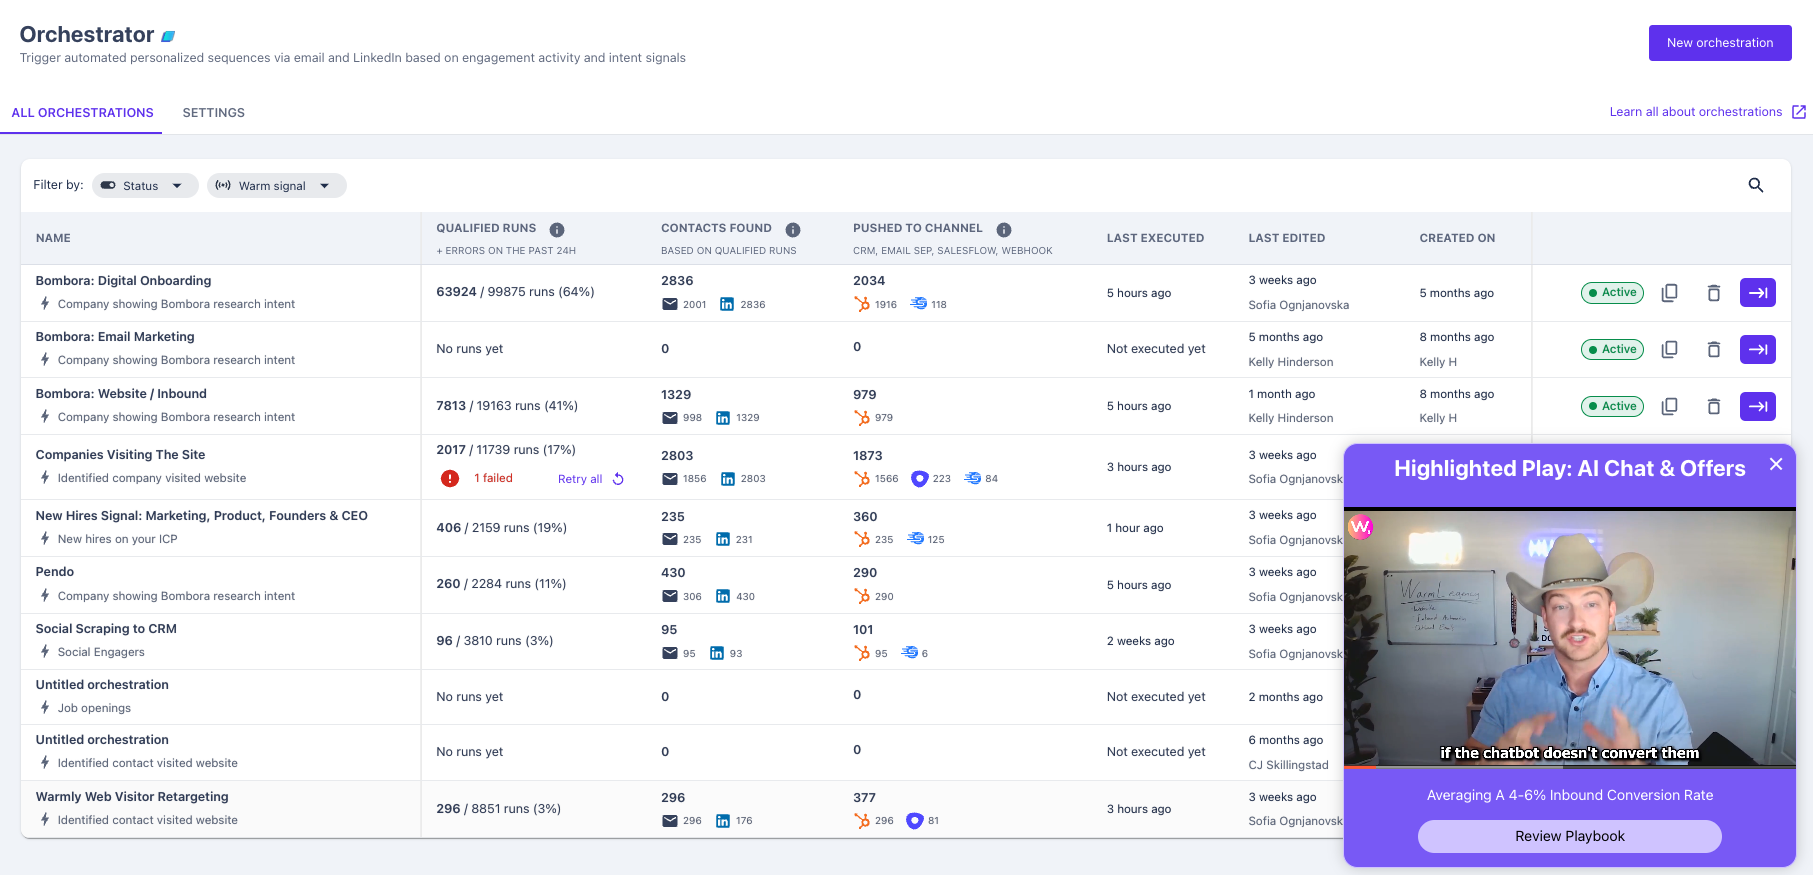Open the Status filter dropdown
Viewport: 1813px width, 875px height.
click(145, 185)
